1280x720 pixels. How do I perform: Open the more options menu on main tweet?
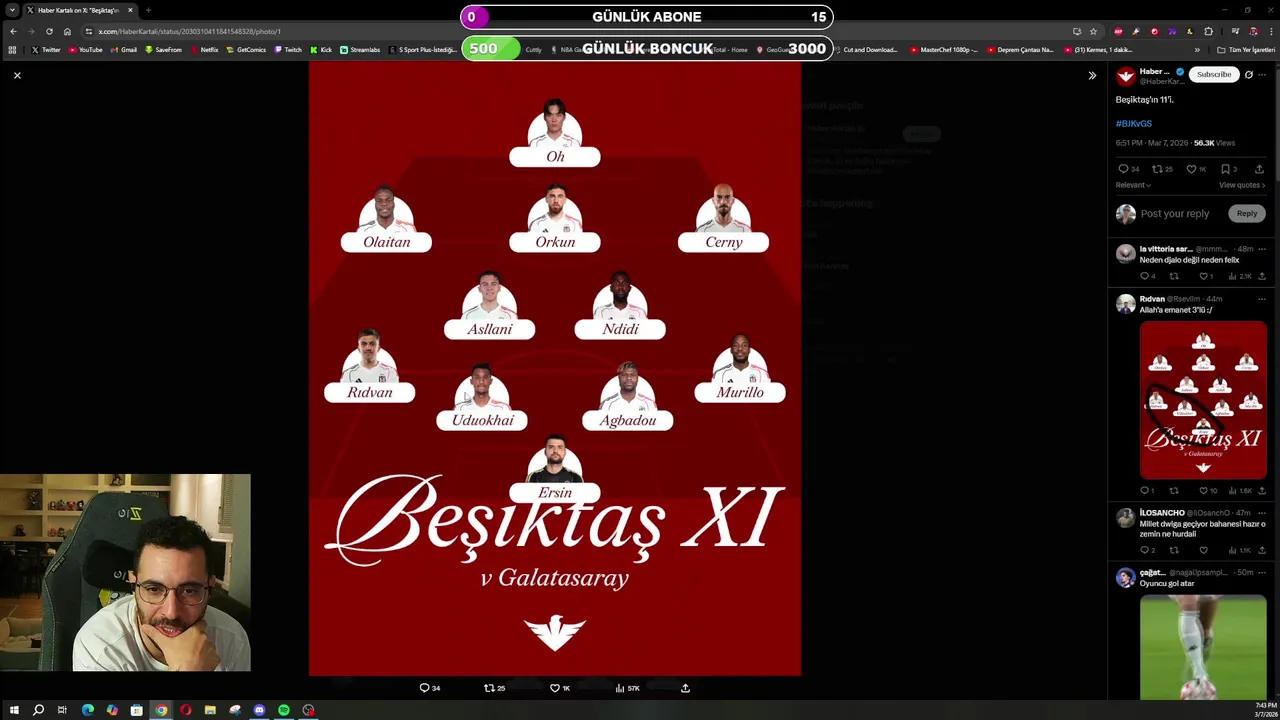pyautogui.click(x=1263, y=74)
